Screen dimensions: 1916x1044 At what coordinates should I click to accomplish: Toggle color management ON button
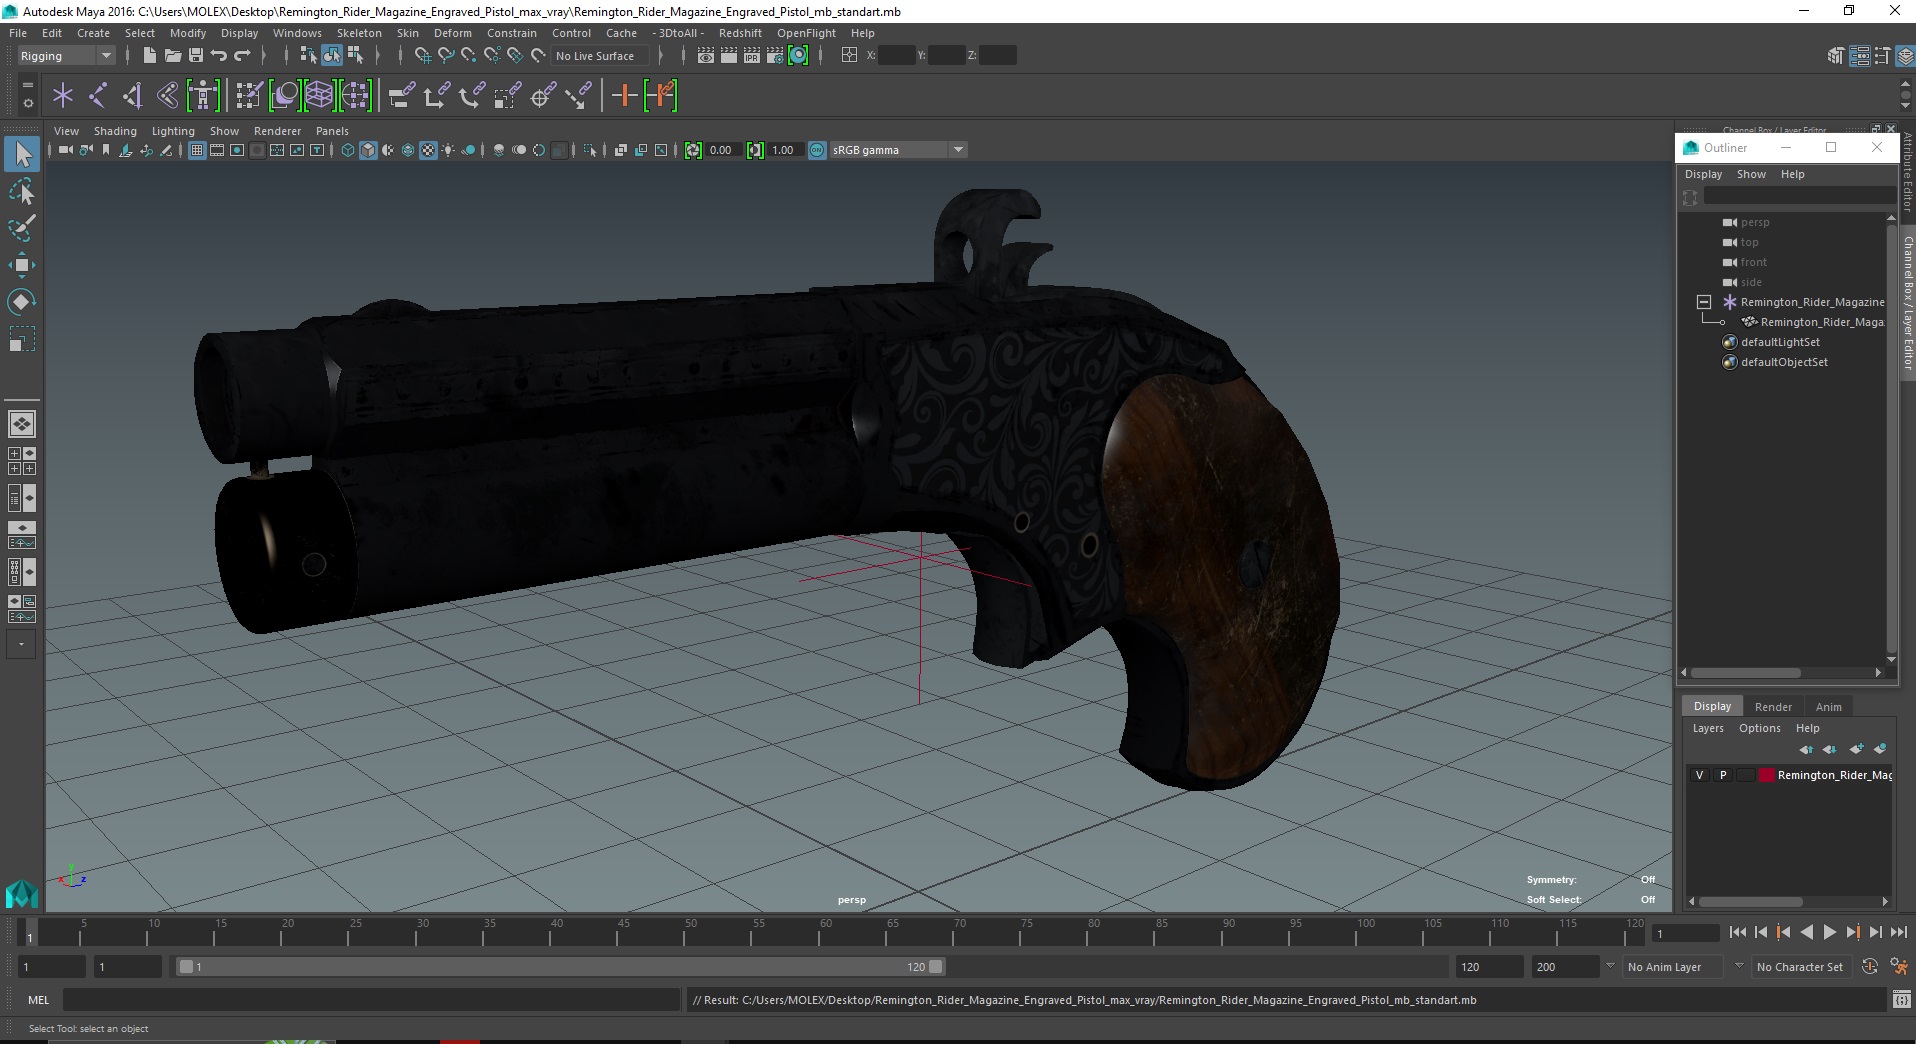pos(817,150)
